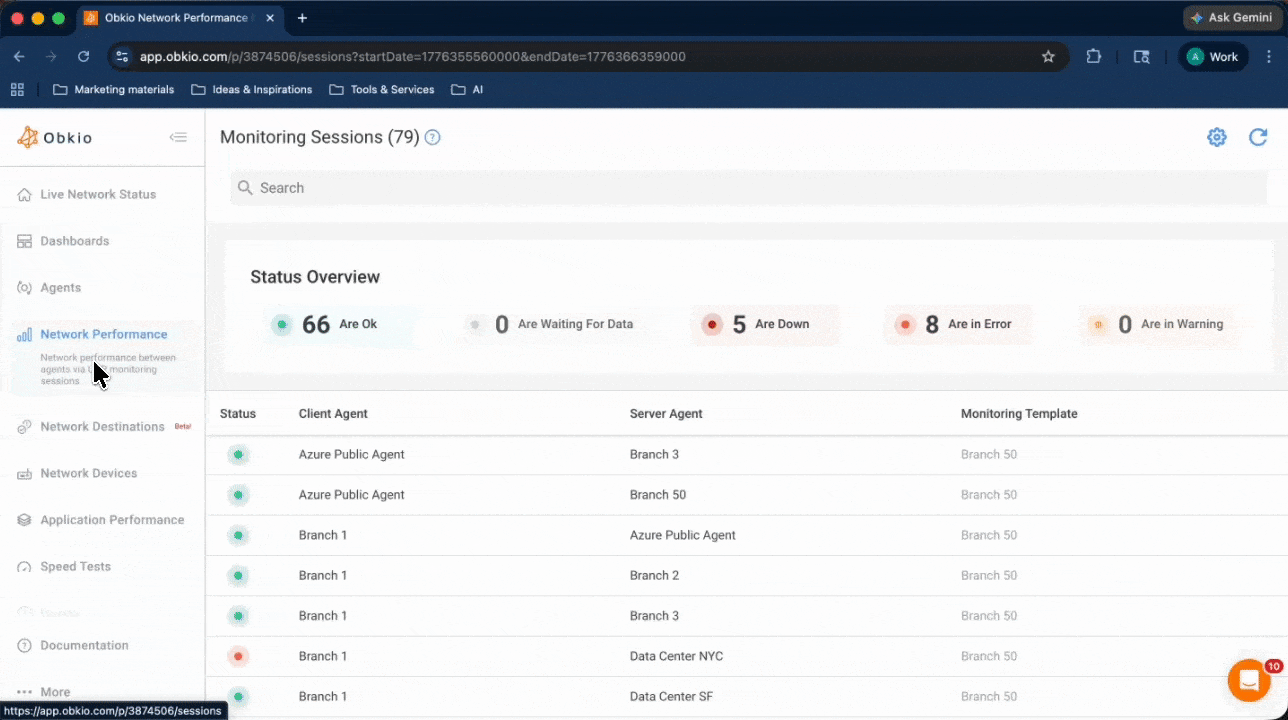
Task: Filter sessions by the 5 Are Down status
Action: pyautogui.click(x=765, y=324)
